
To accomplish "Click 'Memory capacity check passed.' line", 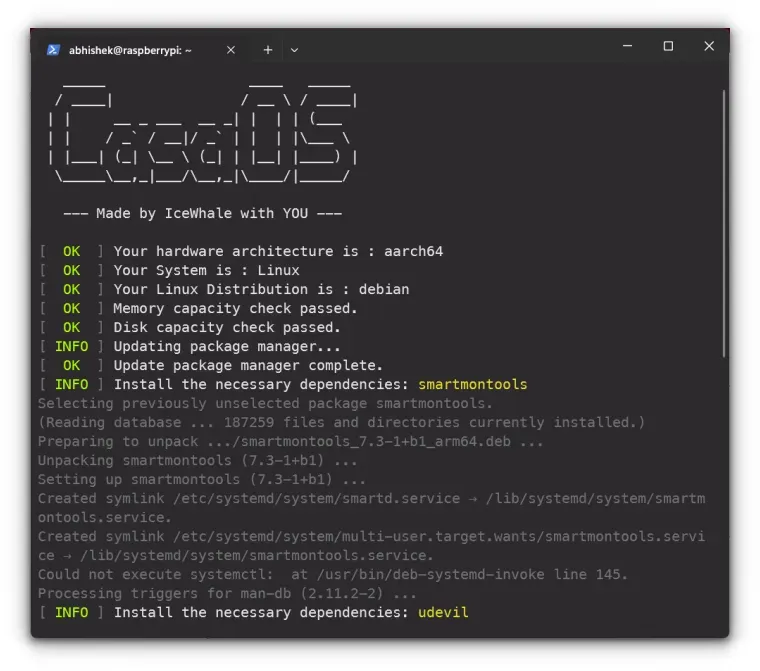I will point(235,308).
